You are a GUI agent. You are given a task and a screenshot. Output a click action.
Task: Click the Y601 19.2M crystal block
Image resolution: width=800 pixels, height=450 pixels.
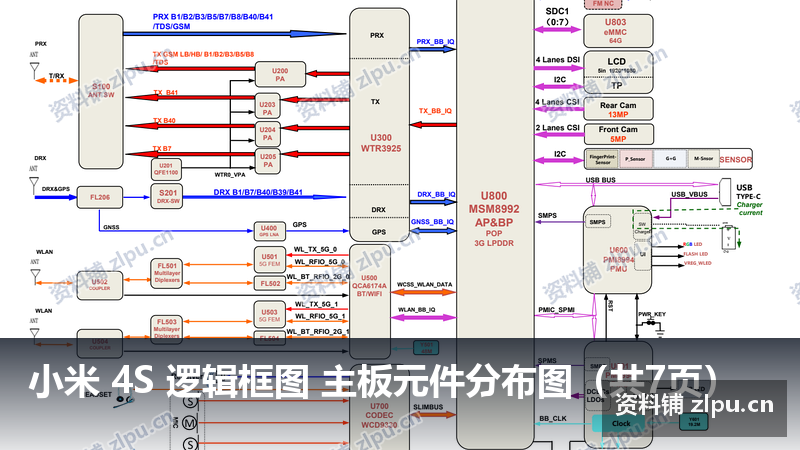click(694, 422)
